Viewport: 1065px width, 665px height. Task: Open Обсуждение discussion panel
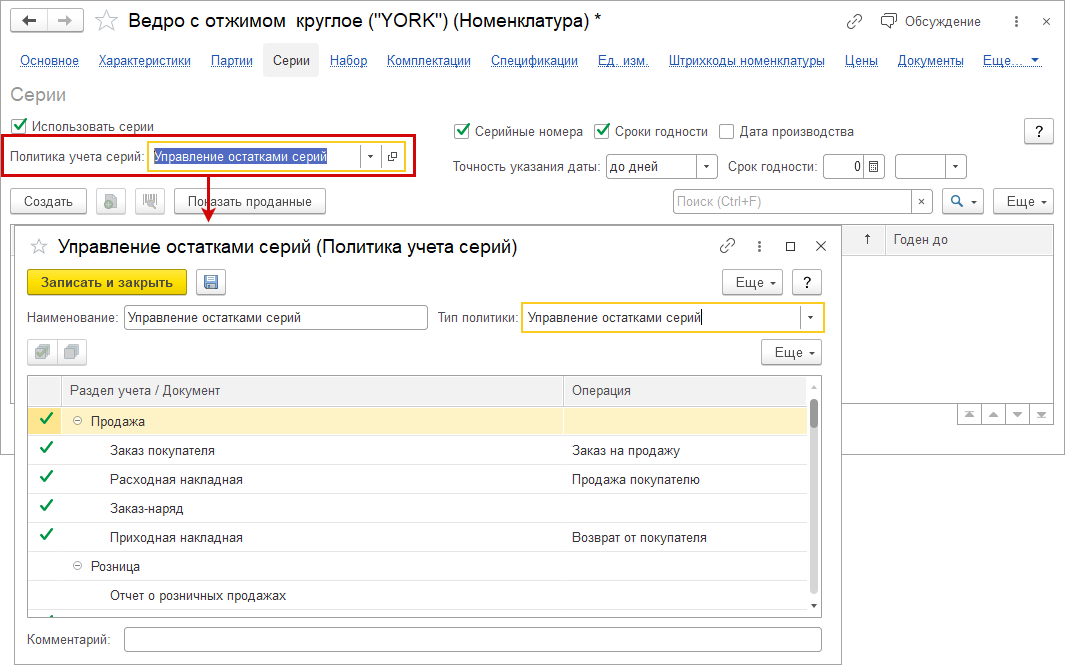click(931, 22)
